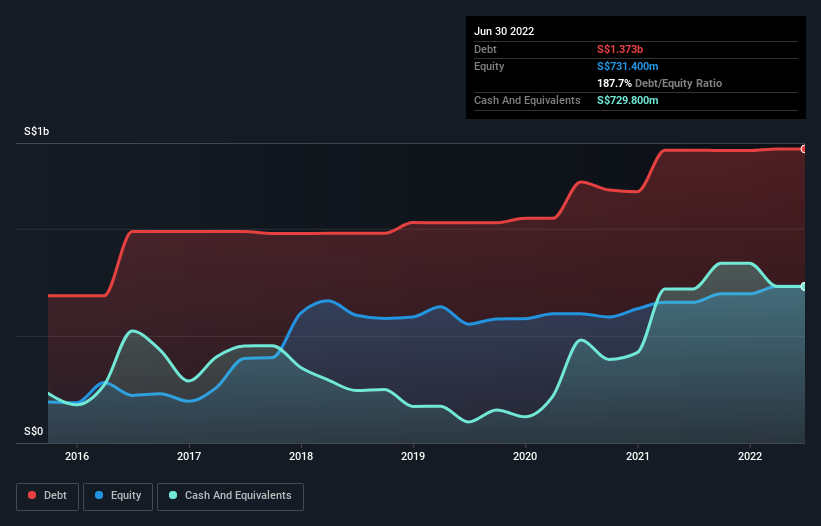Click the tooltip Debt row label
The image size is (821, 526).
[x=485, y=49]
